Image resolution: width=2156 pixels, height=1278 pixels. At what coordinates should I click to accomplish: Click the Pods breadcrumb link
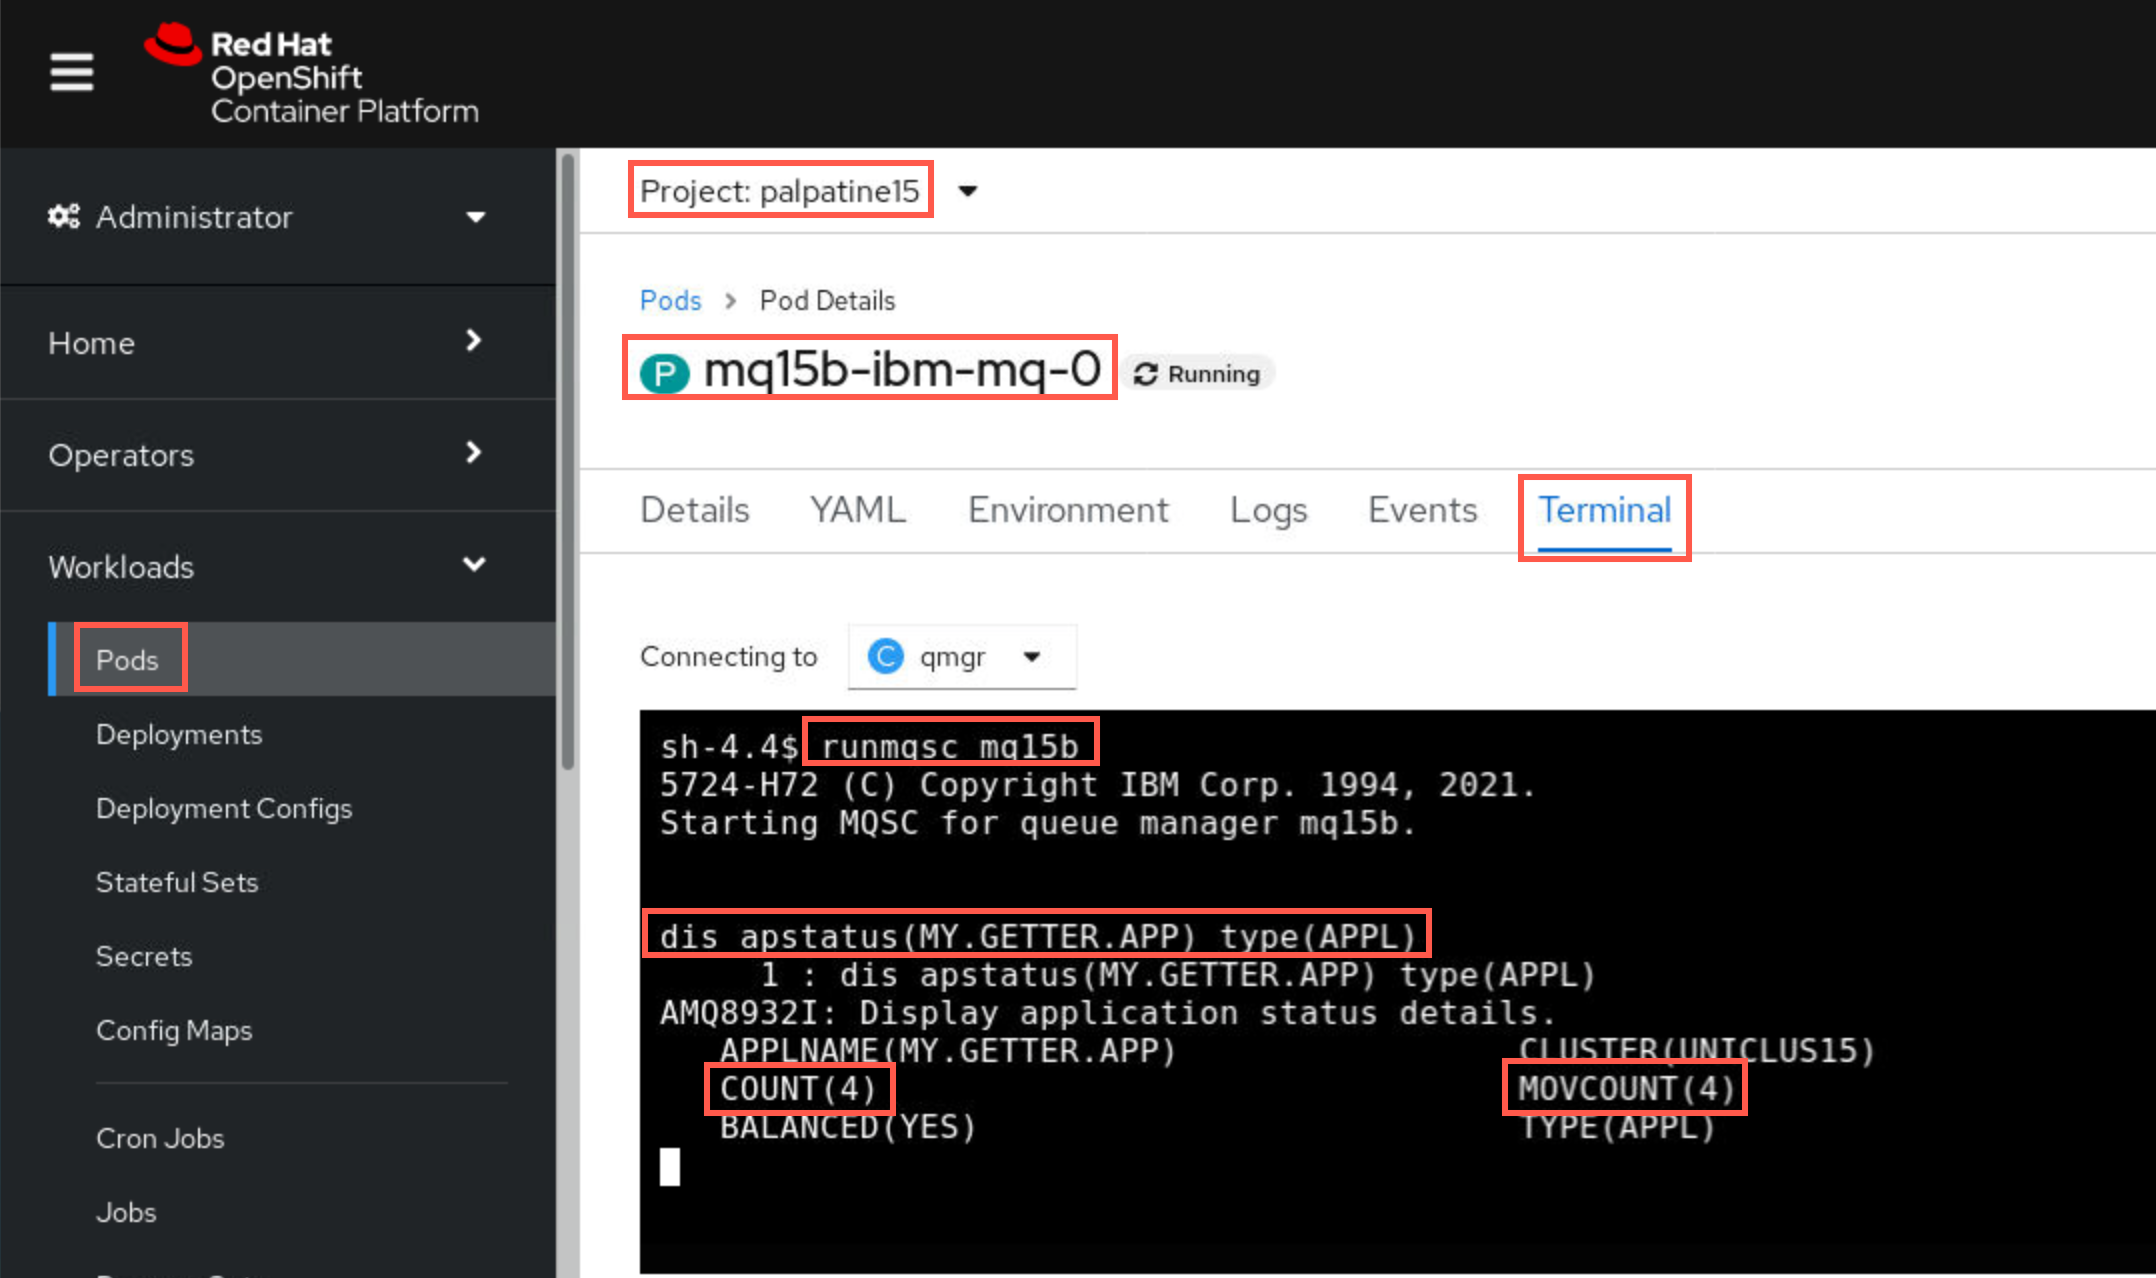point(671,300)
